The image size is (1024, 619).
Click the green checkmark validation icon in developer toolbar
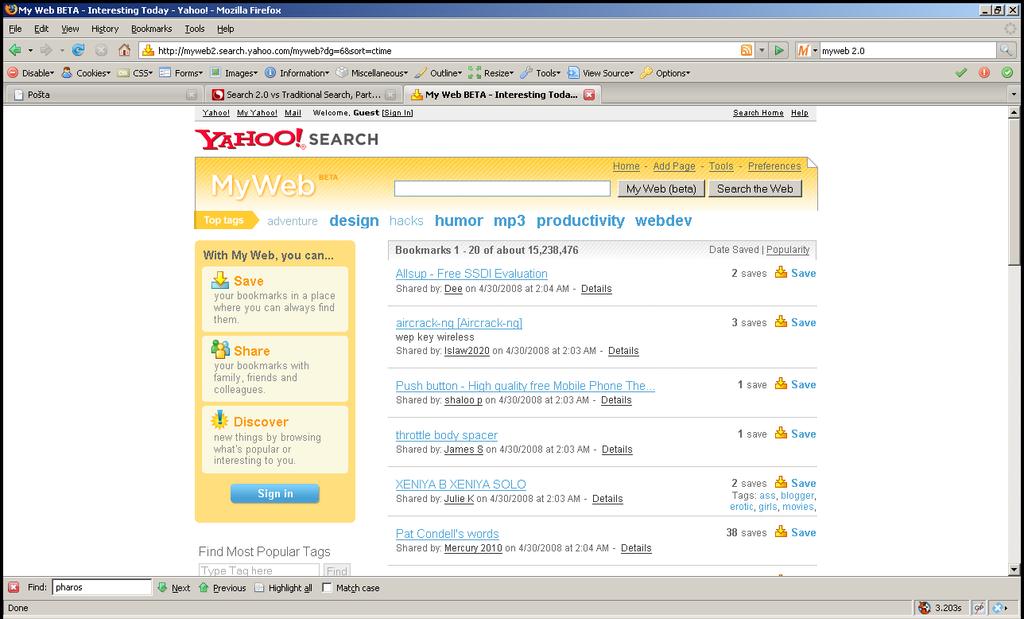[961, 73]
